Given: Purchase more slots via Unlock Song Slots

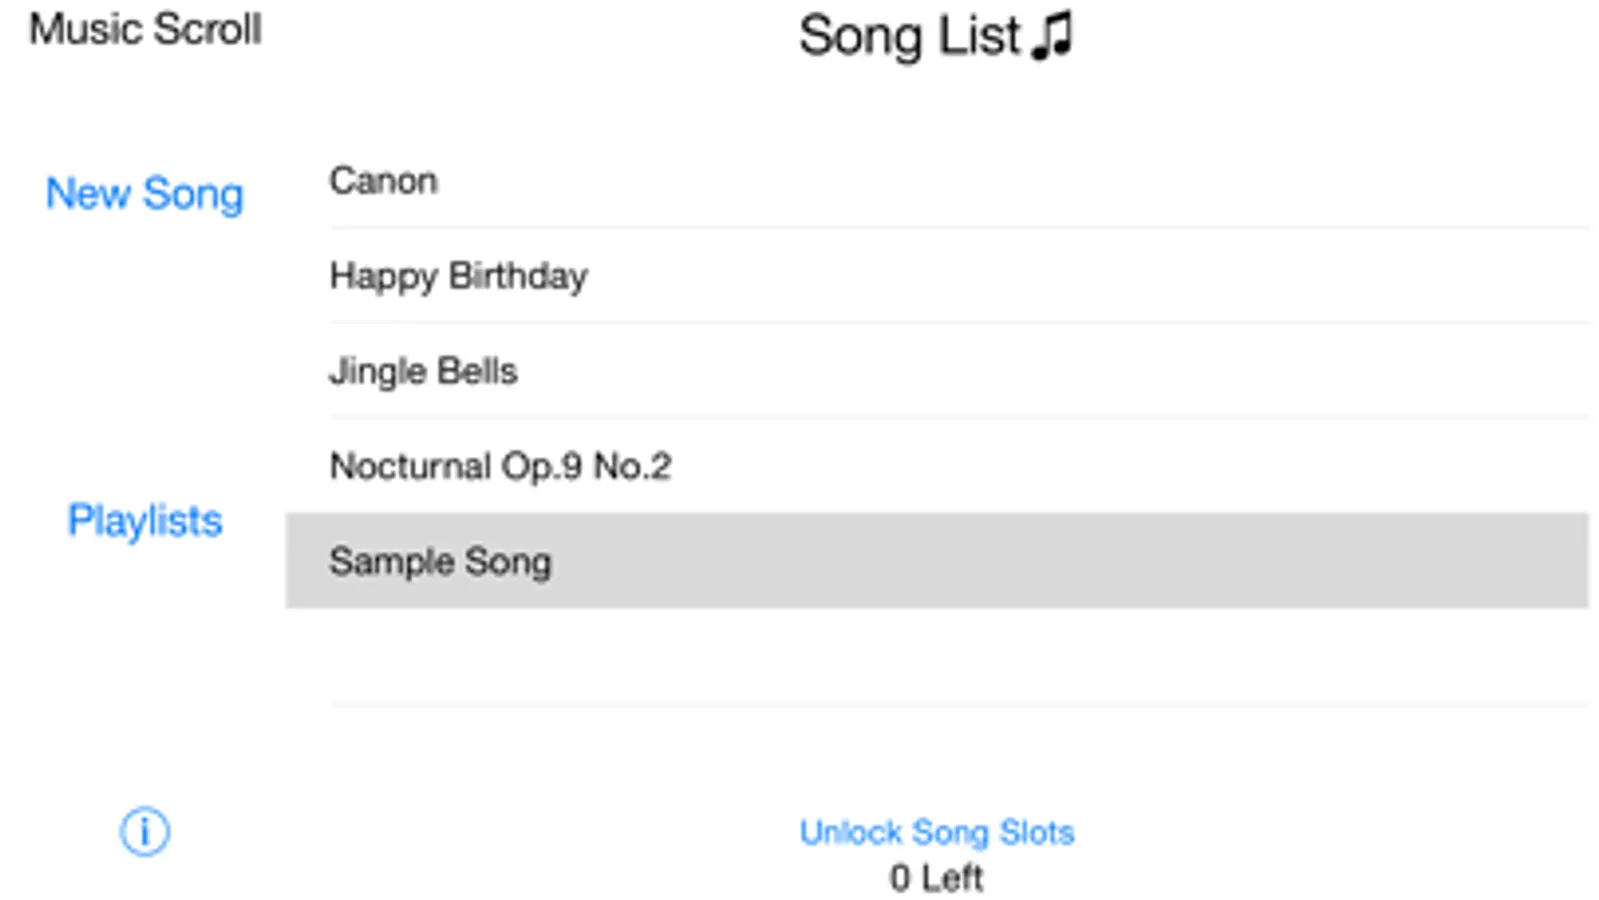Looking at the screenshot, I should [x=936, y=832].
